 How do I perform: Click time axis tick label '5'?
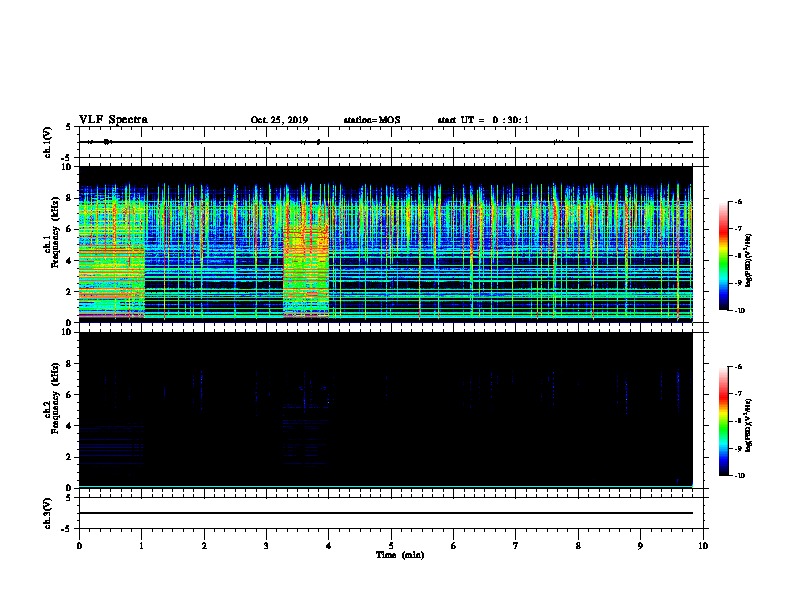(391, 546)
